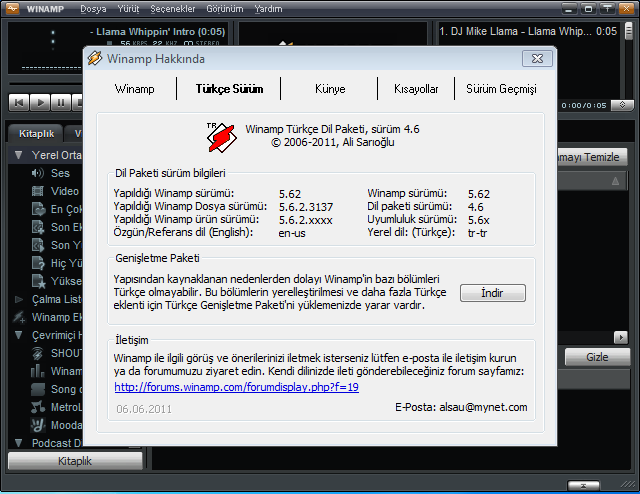This screenshot has height=494, width=640.
Task: Select the DJ Mike Llama playlist entry
Action: tap(527, 31)
